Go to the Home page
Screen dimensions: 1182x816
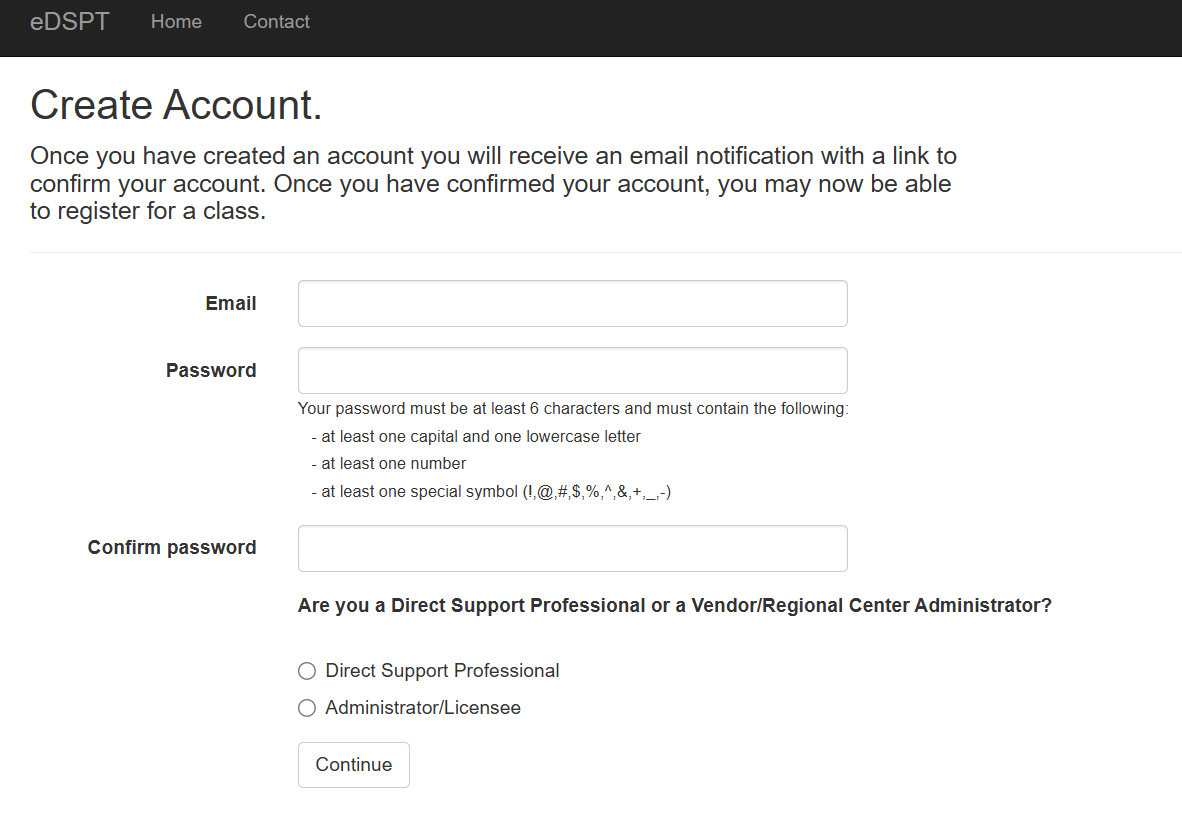[x=176, y=22]
